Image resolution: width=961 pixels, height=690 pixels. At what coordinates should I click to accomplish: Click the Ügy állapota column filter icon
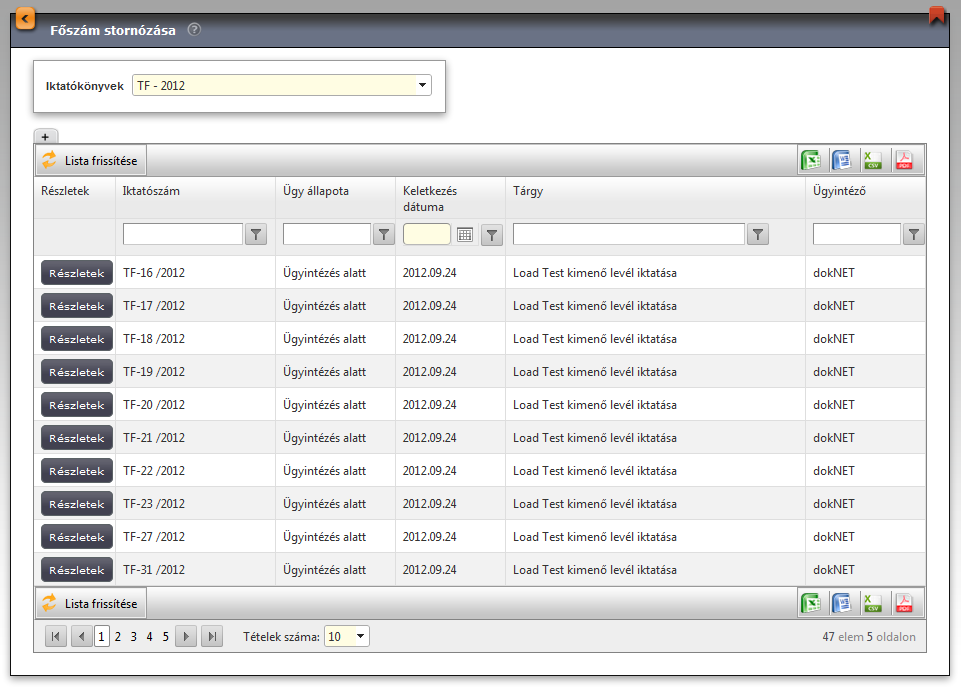coord(384,234)
